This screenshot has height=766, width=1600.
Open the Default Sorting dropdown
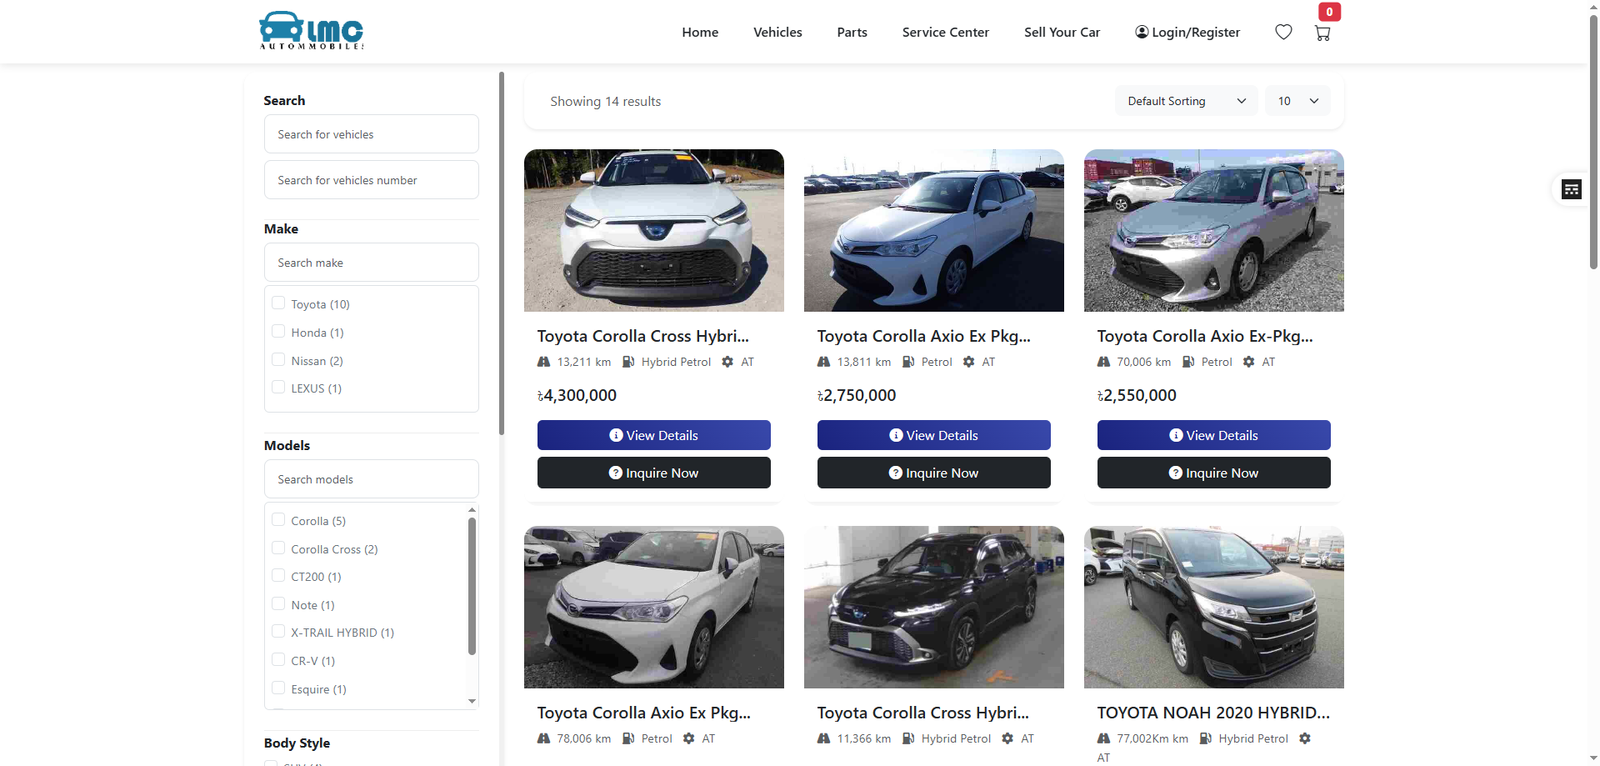(x=1186, y=101)
